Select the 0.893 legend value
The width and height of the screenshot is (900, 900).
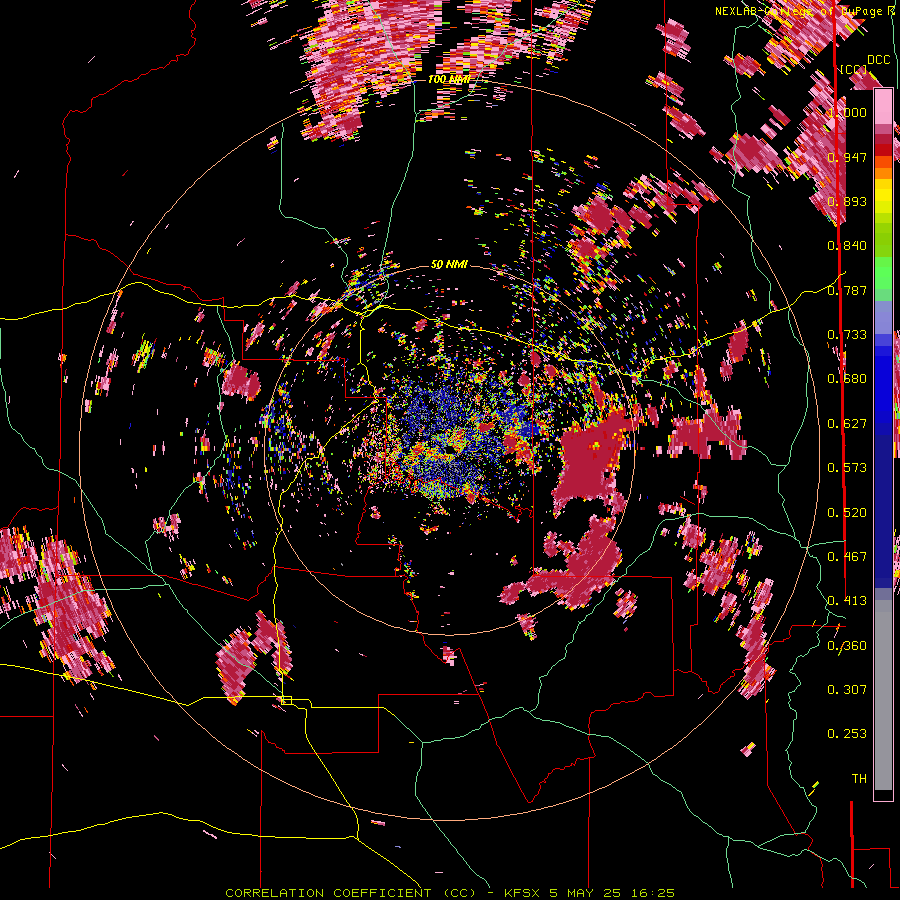point(847,201)
